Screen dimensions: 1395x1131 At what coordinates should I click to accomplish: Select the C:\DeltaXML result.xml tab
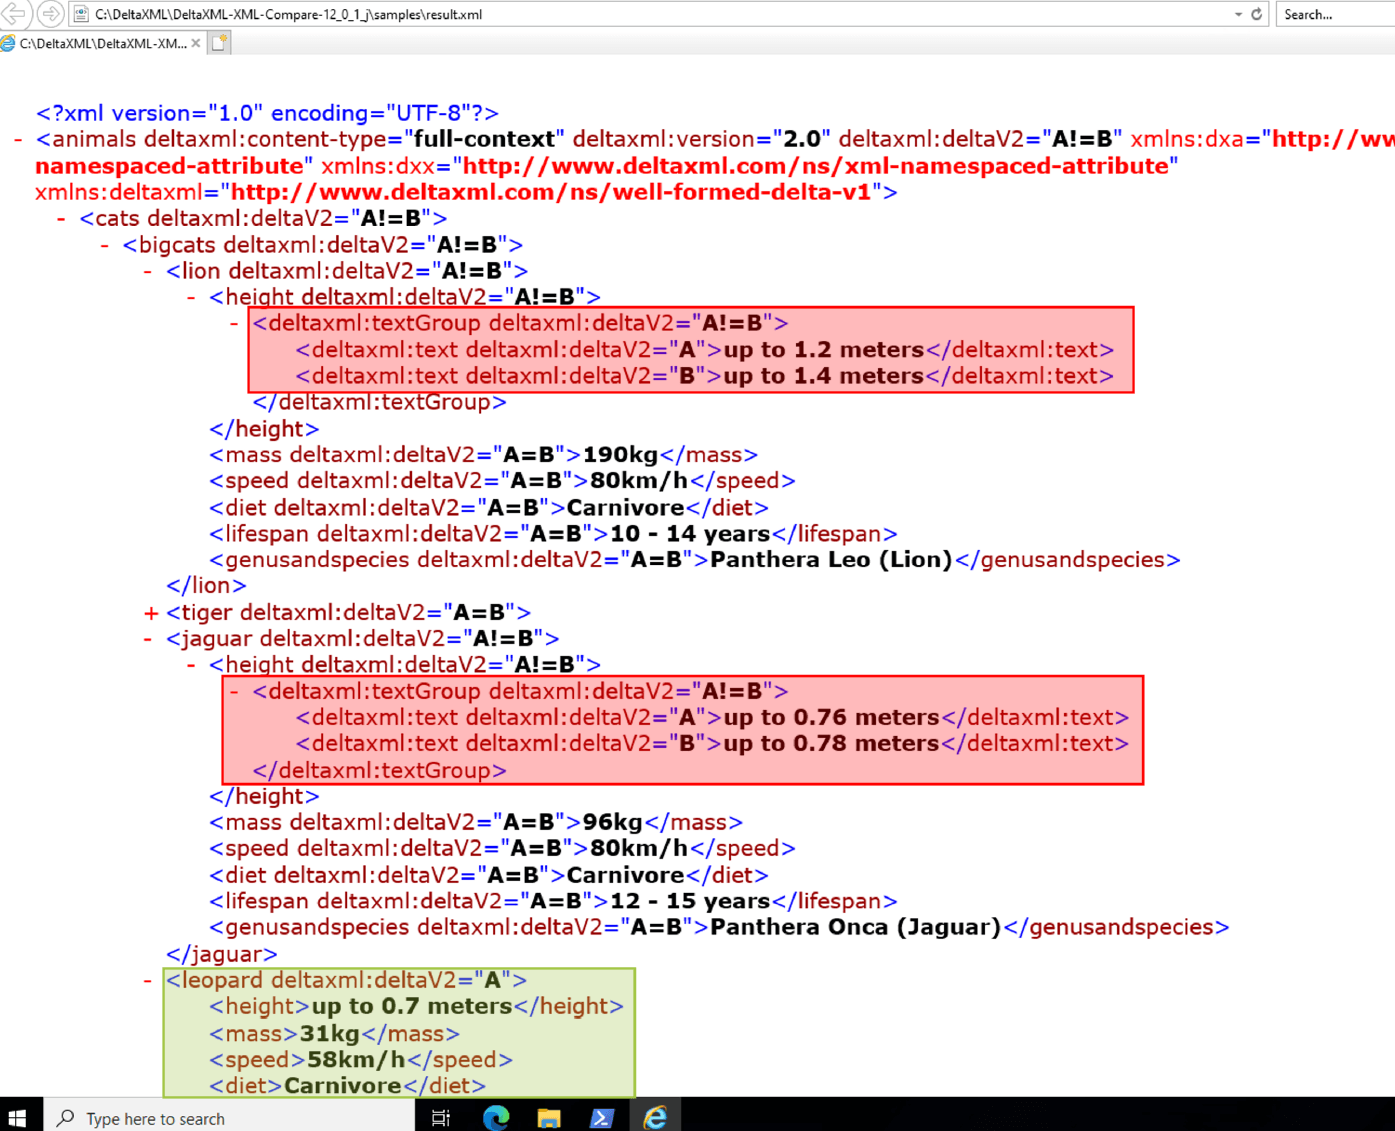(x=100, y=43)
